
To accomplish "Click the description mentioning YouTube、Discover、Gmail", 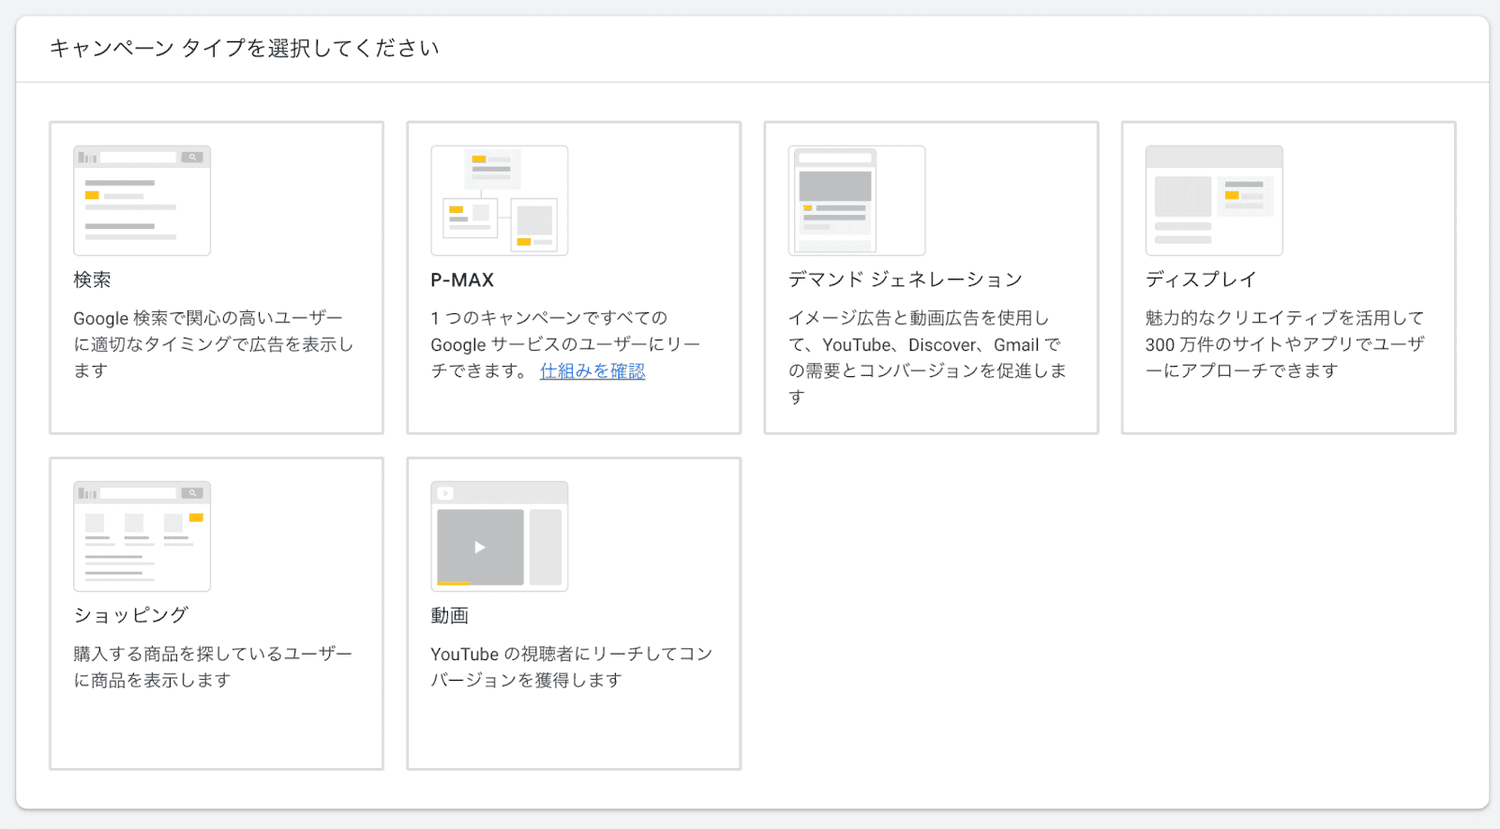I will coord(927,357).
